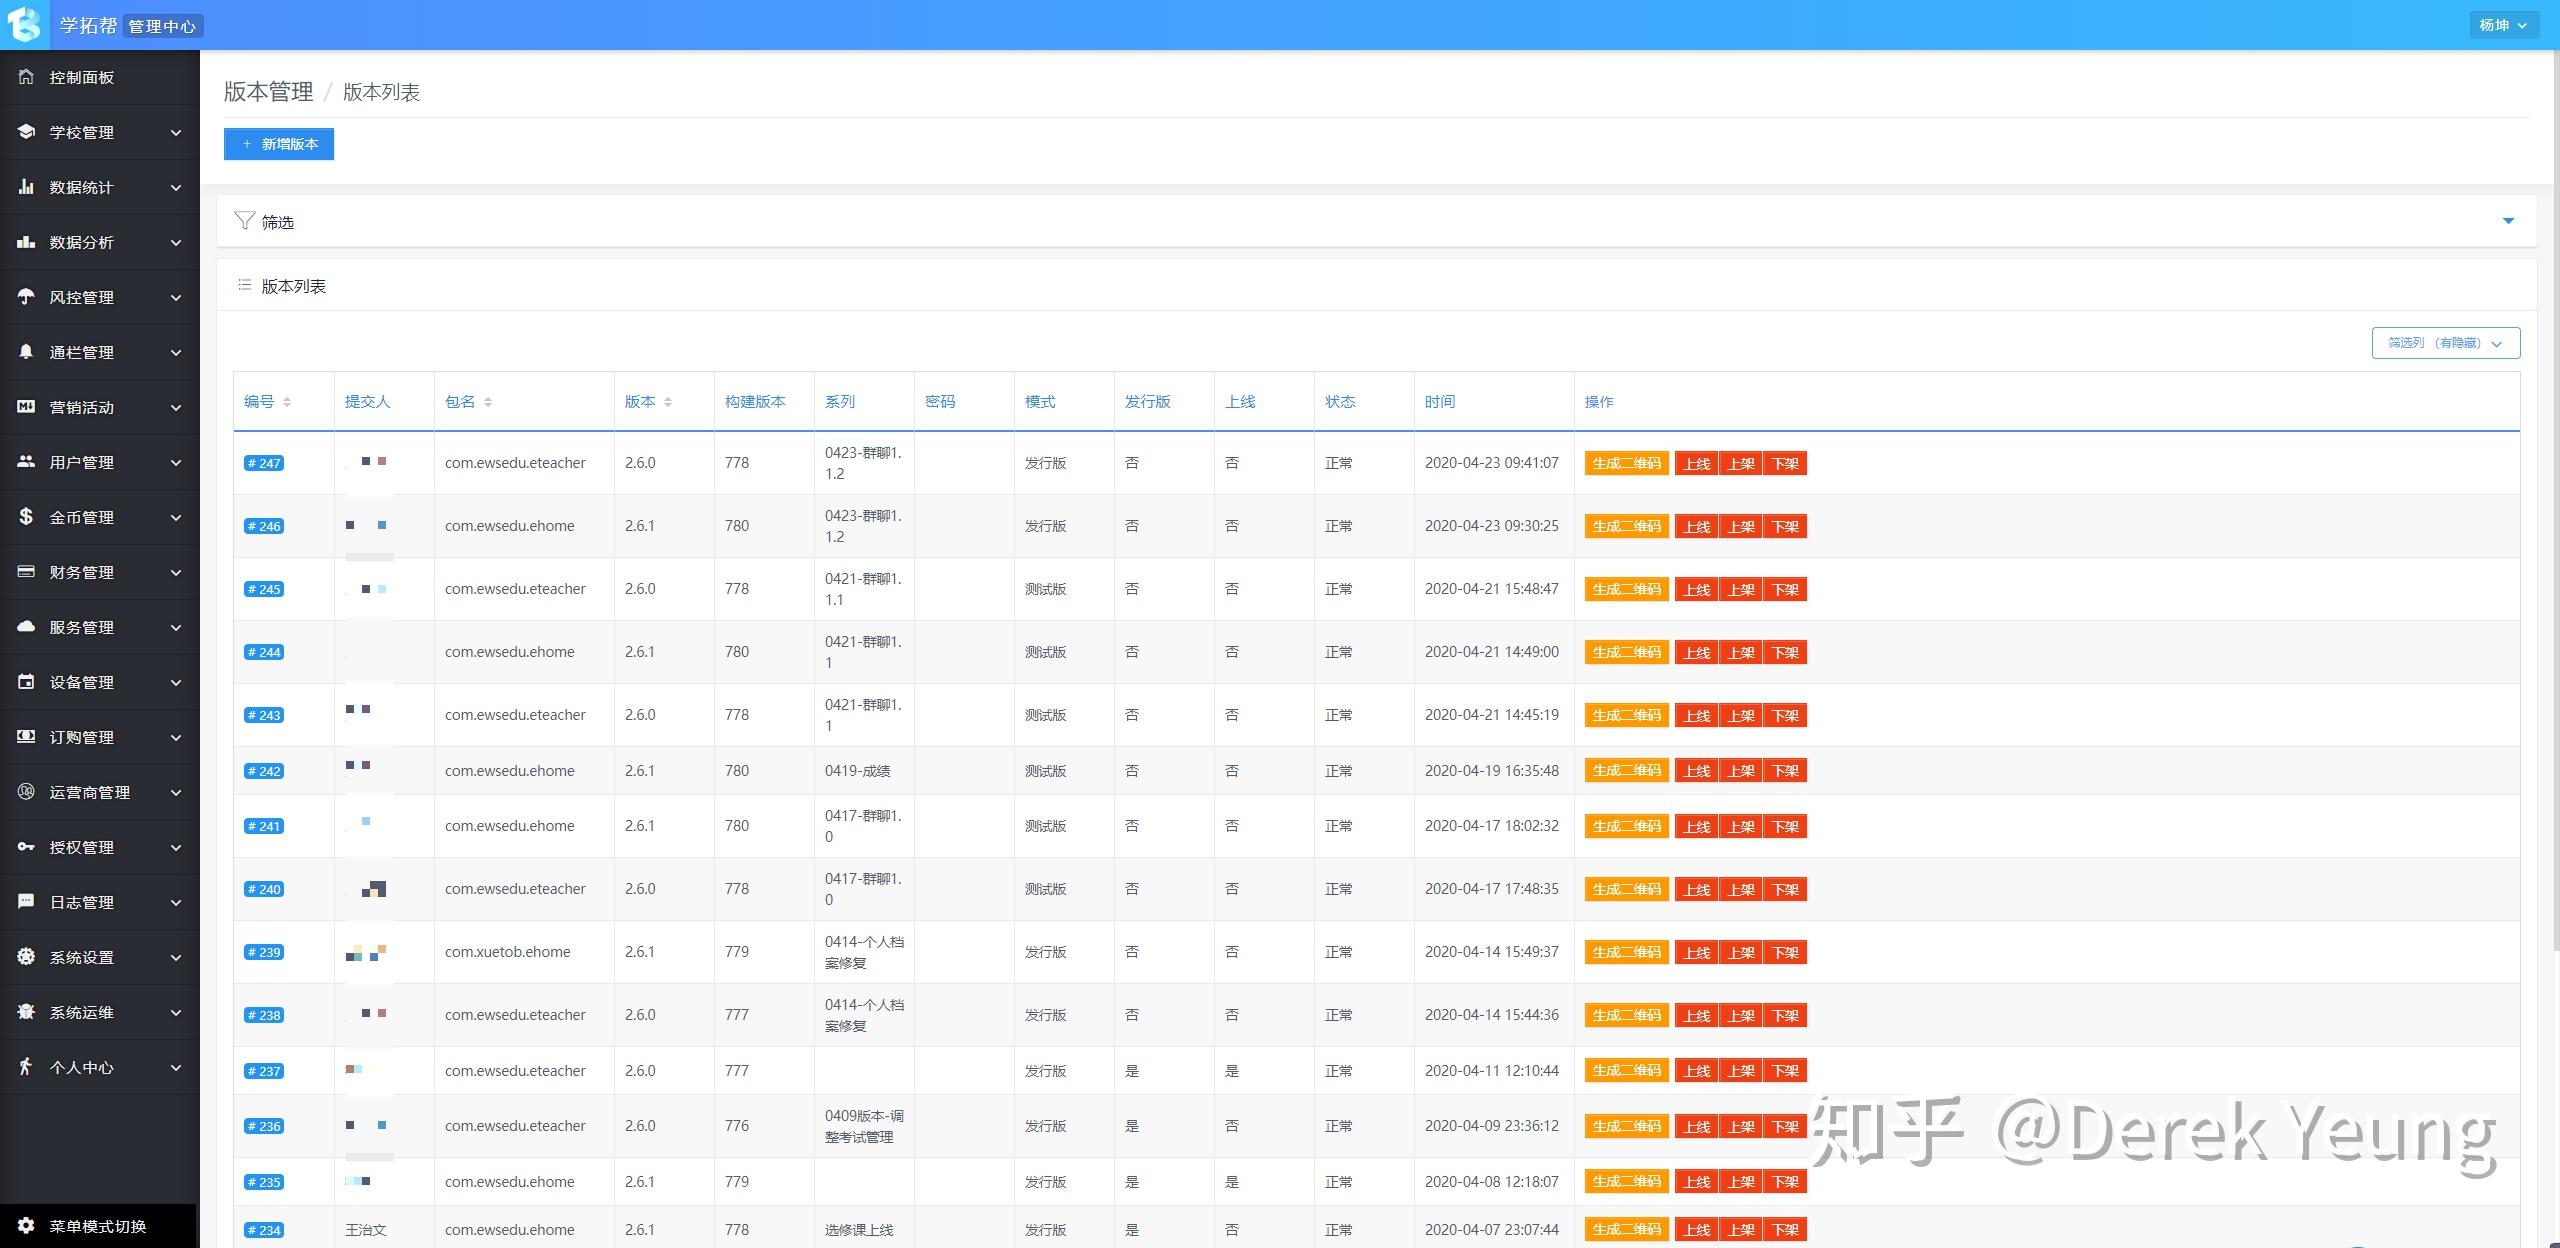This screenshot has height=1248, width=2560.
Task: Click the 学拓帮 logo icon at top left
Action: (x=24, y=24)
